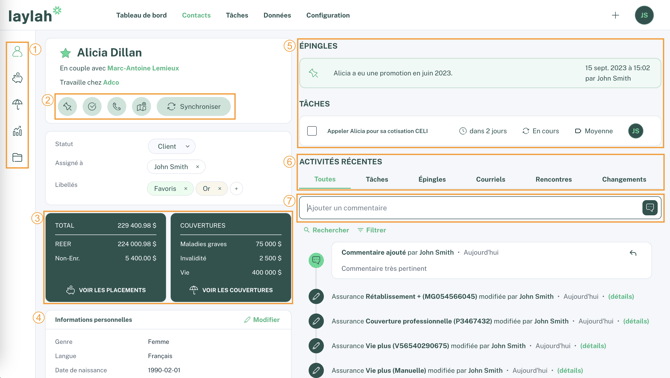
Task: Click the map location action button
Action: (x=141, y=106)
